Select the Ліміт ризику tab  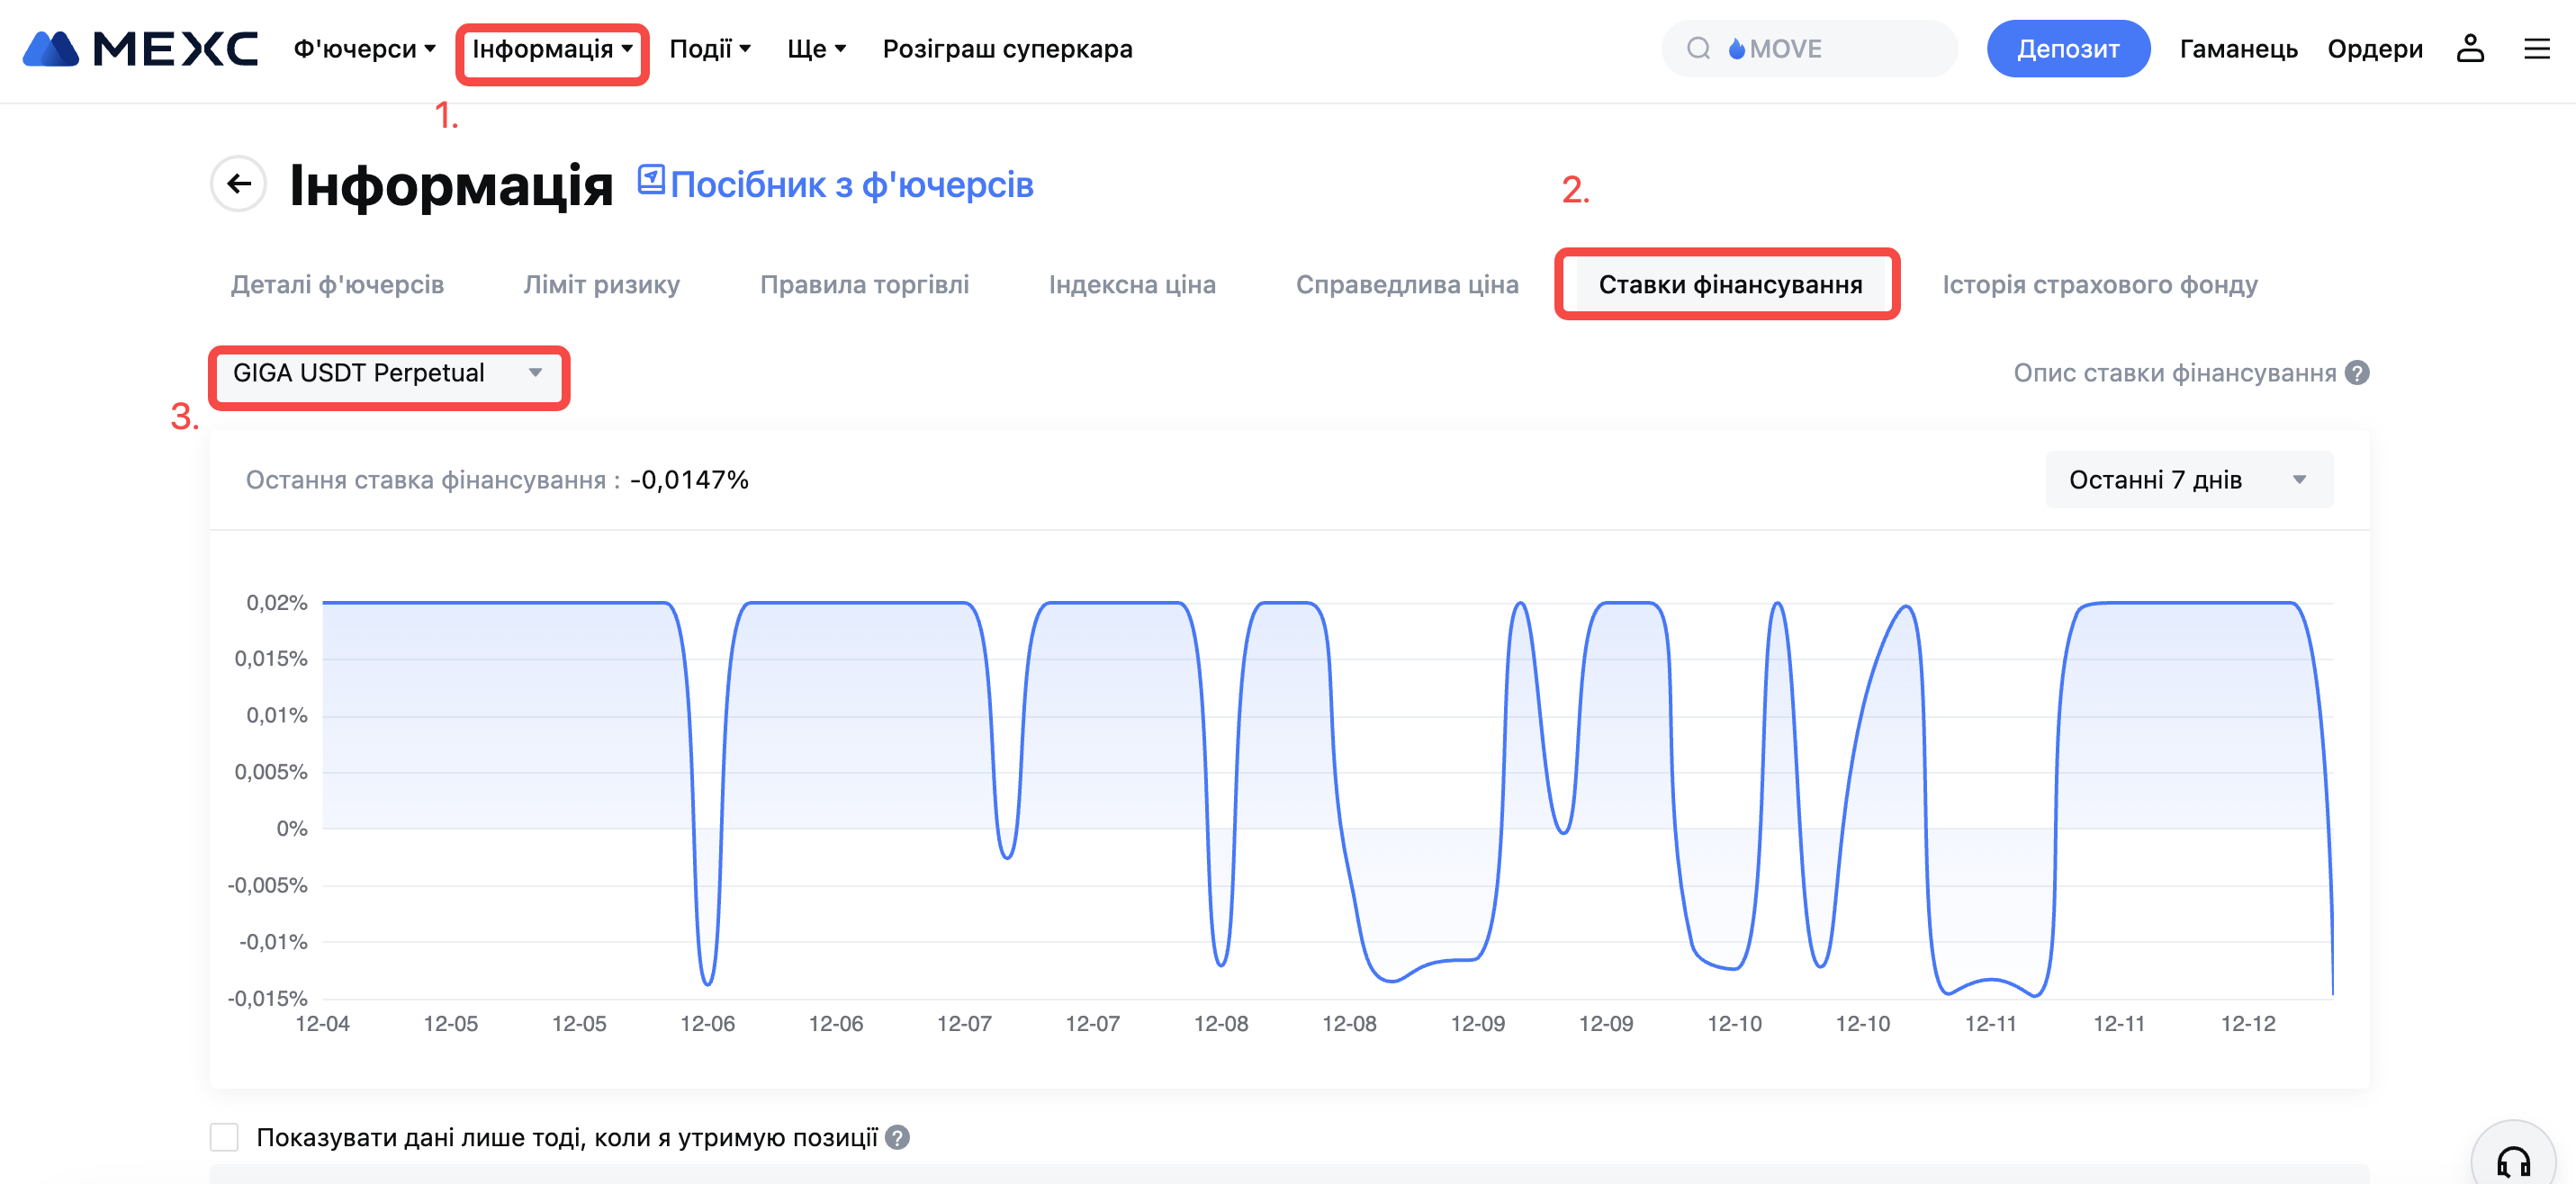601,285
